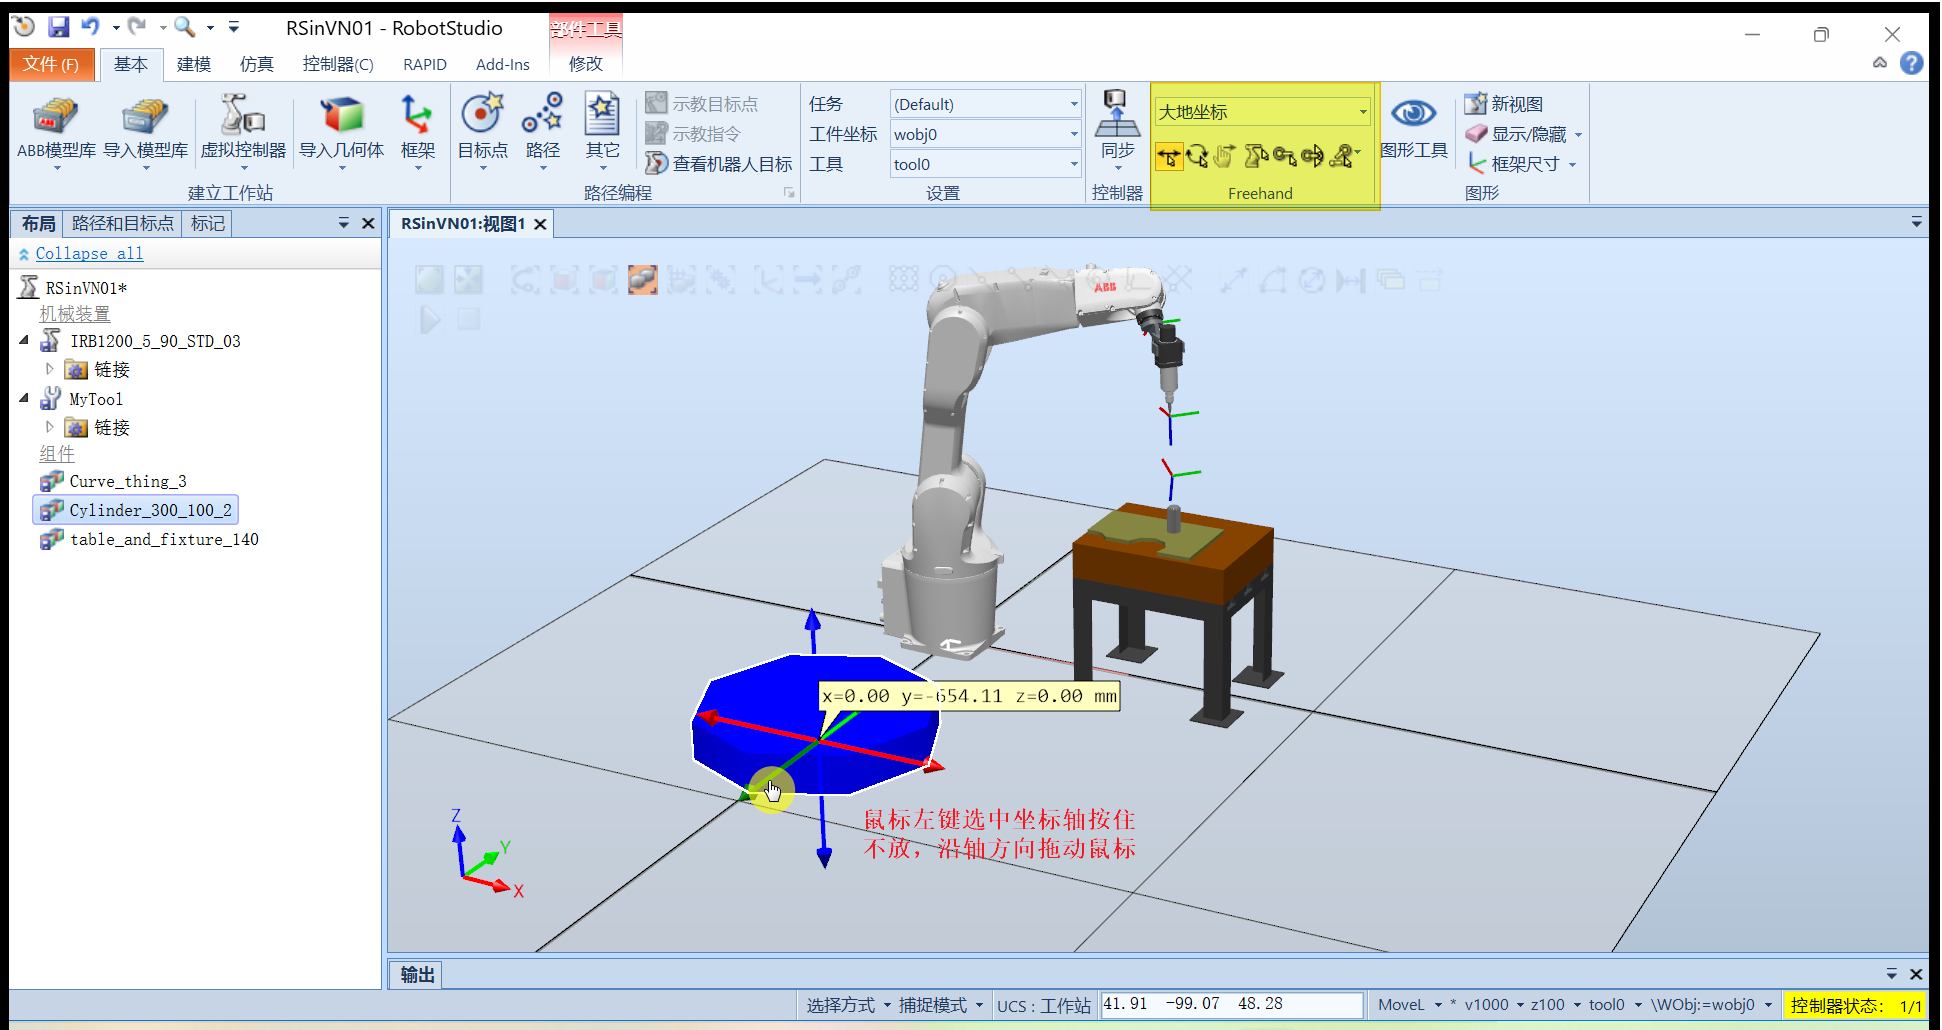
Task: Open the 文件 (F) file menu
Action: [x=51, y=64]
